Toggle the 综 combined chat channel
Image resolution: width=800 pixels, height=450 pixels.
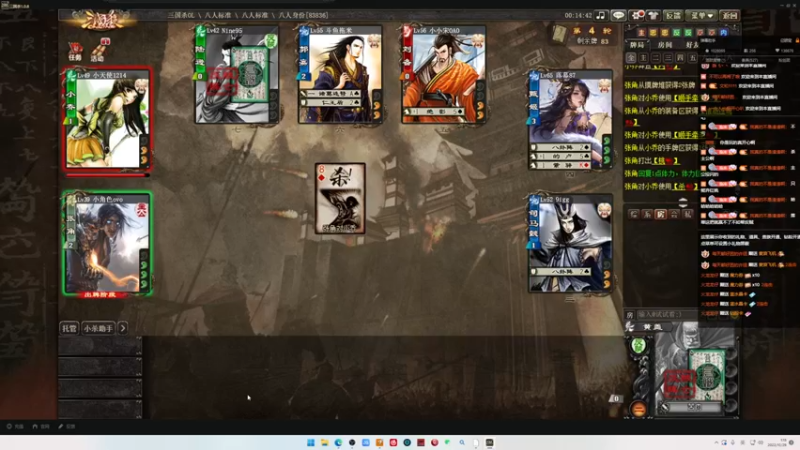click(634, 214)
